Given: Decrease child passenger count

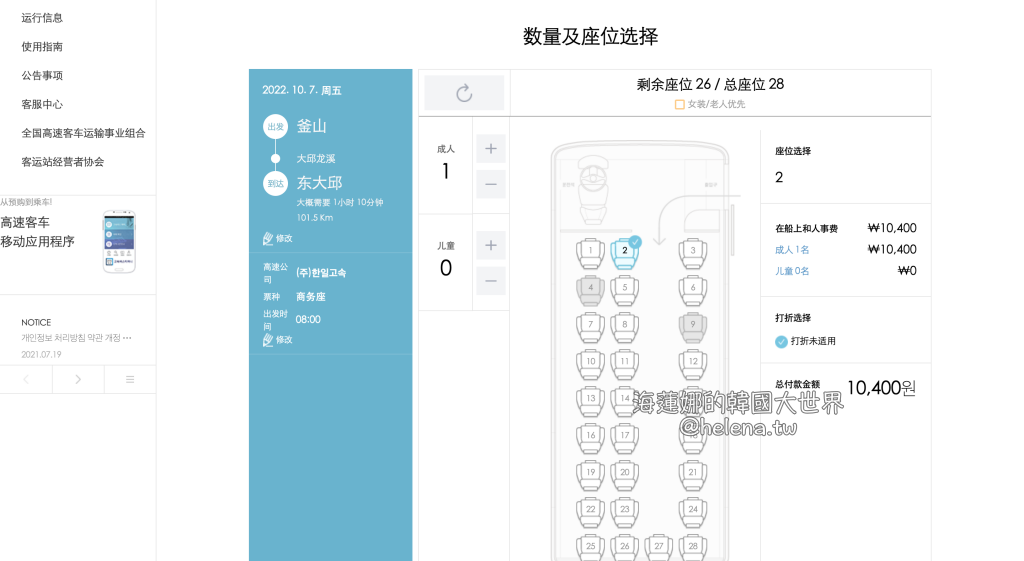Looking at the screenshot, I should (490, 281).
